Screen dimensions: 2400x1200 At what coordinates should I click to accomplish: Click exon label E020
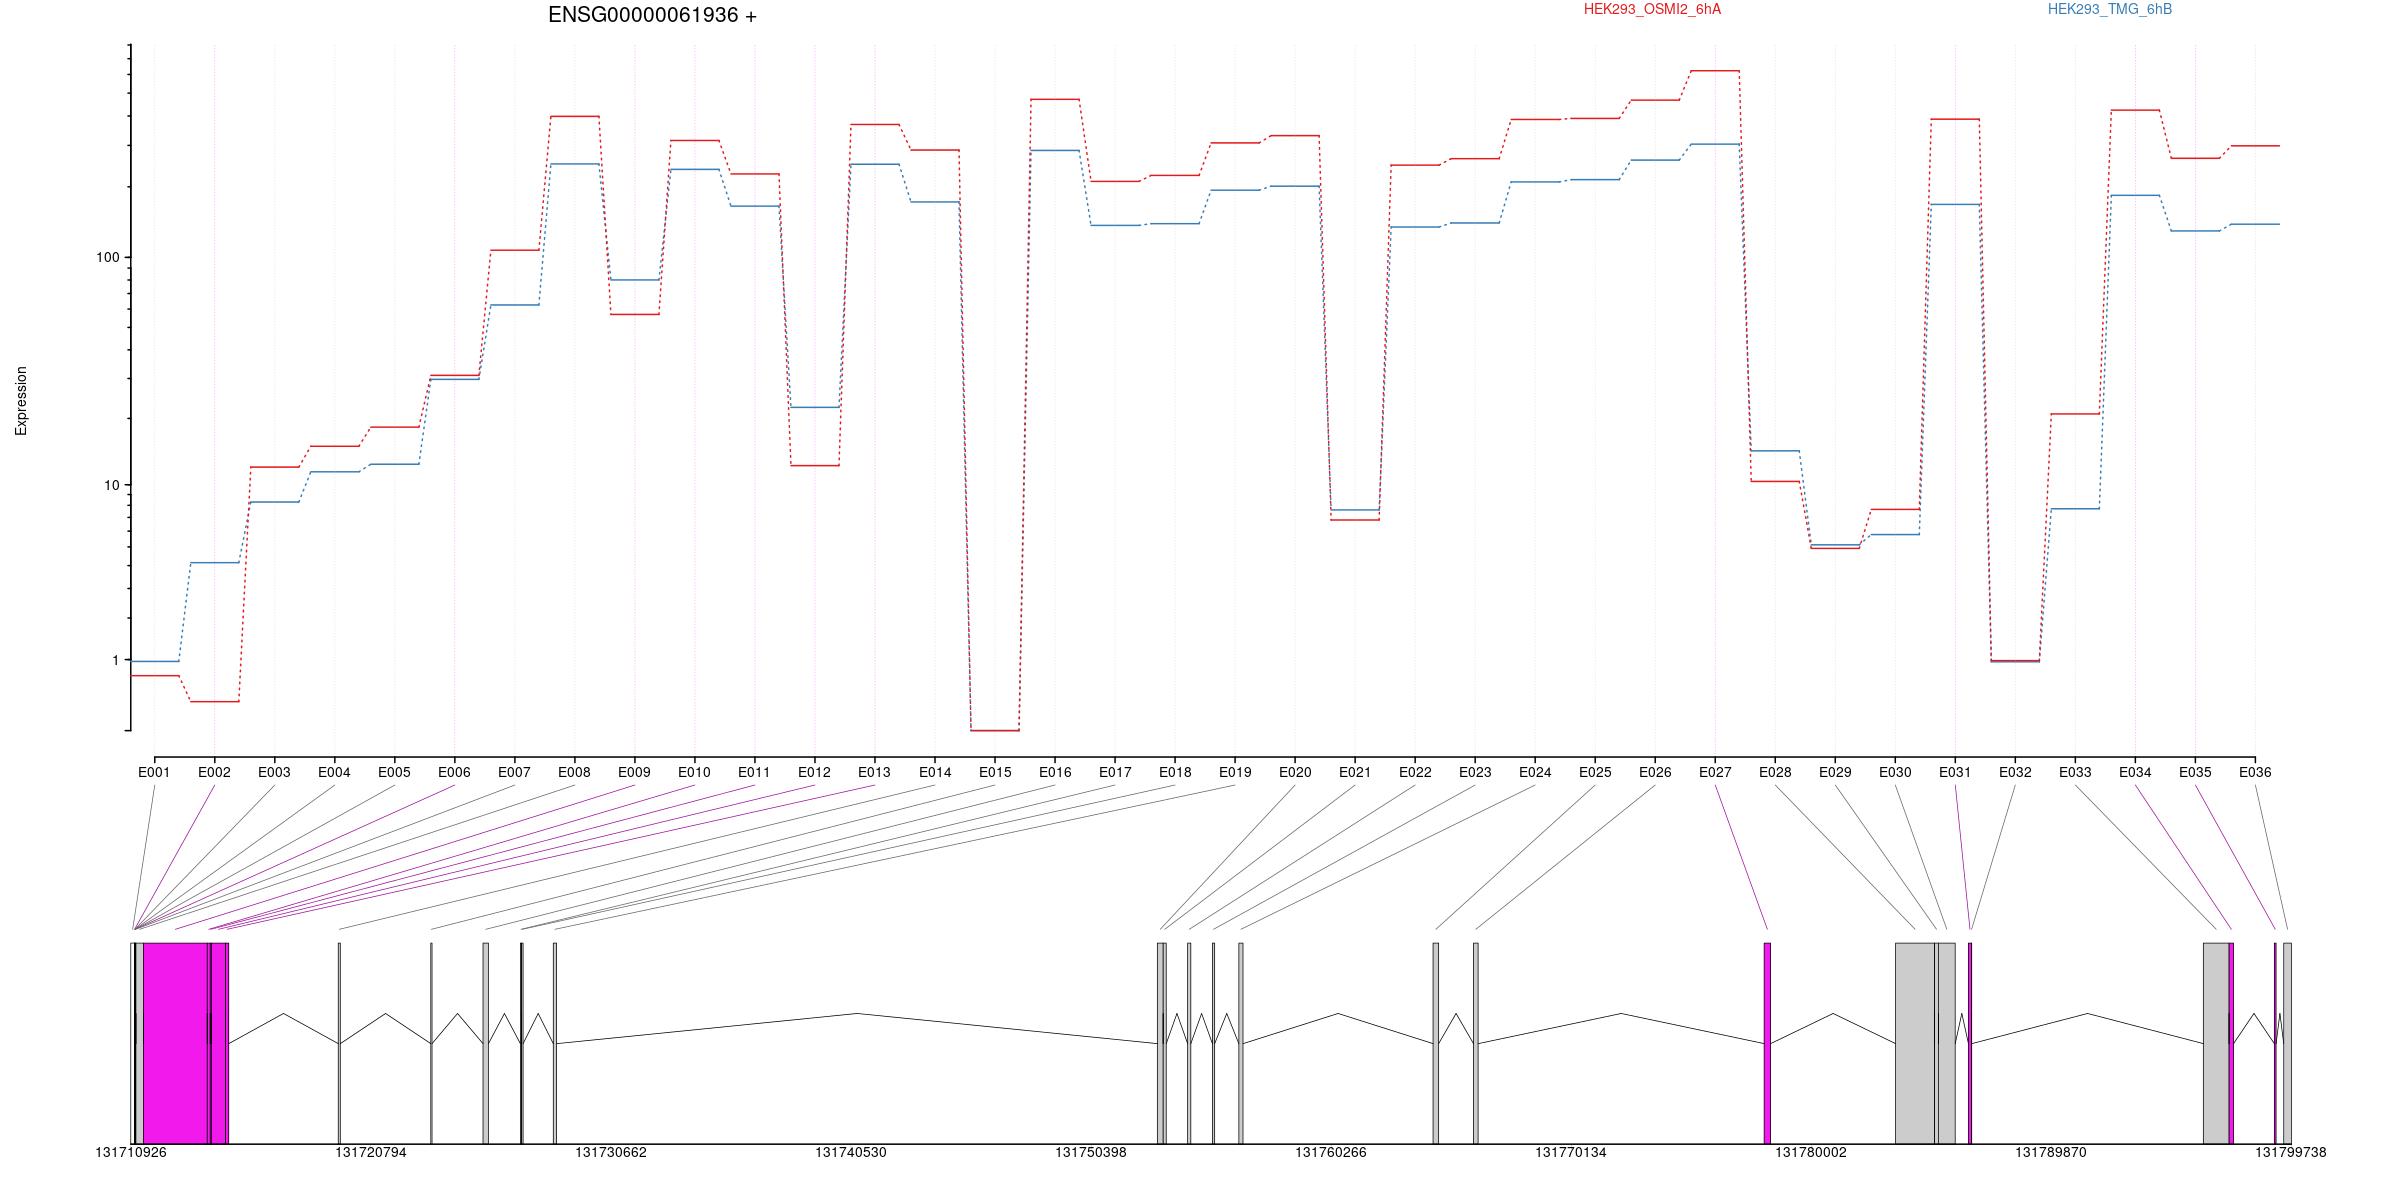[1295, 772]
